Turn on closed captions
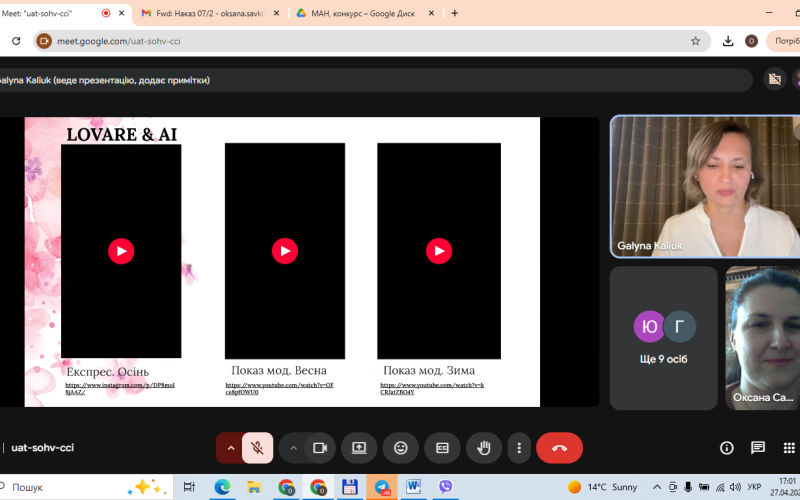This screenshot has height=500, width=800. click(442, 448)
